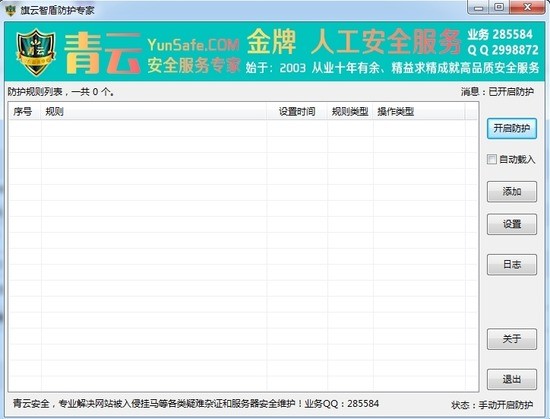Click the empty rule list area
550x419 pixels.
point(243,255)
